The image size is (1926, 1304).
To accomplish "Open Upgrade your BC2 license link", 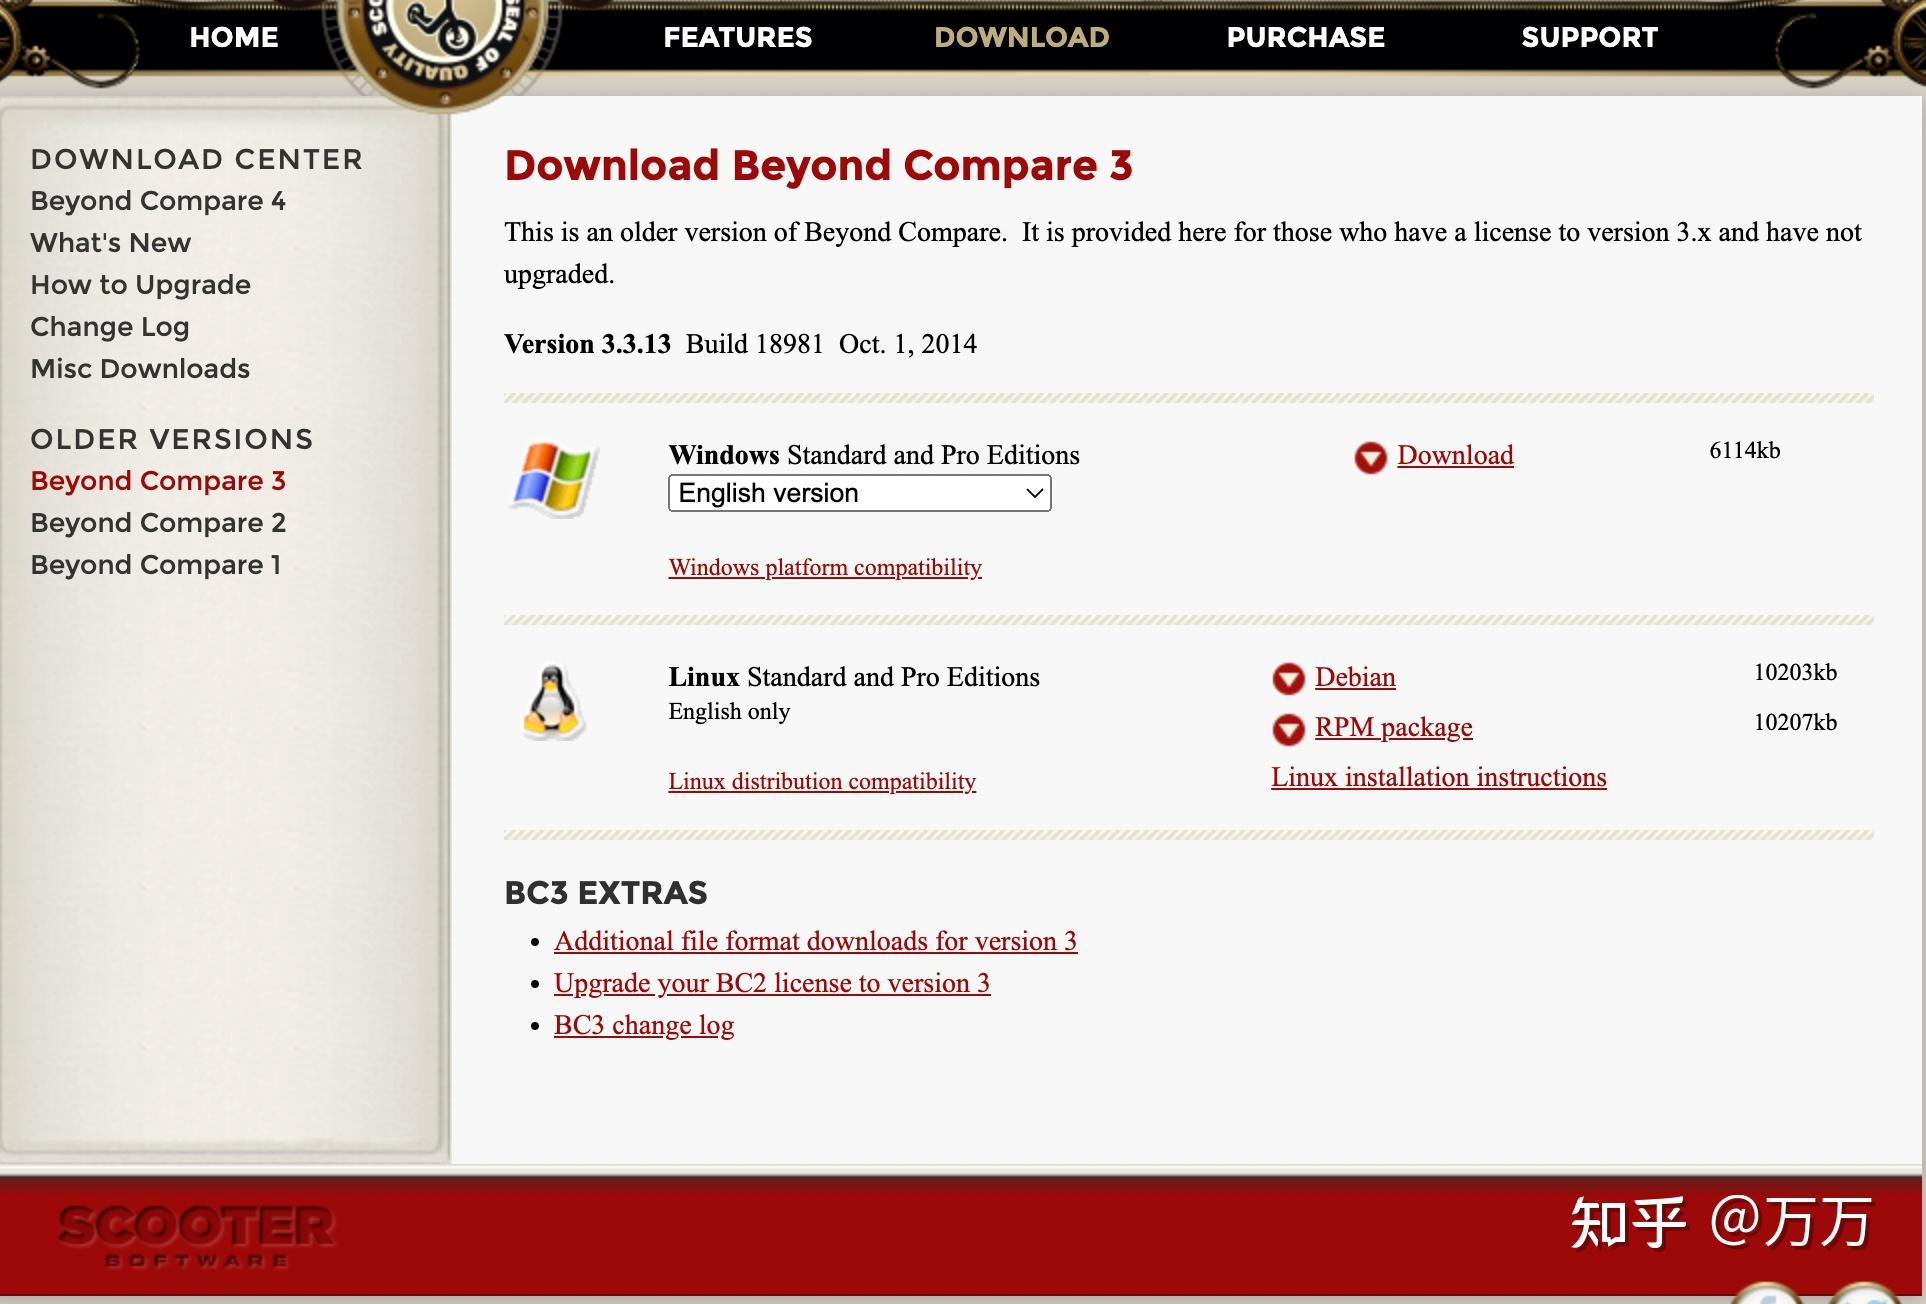I will point(772,983).
